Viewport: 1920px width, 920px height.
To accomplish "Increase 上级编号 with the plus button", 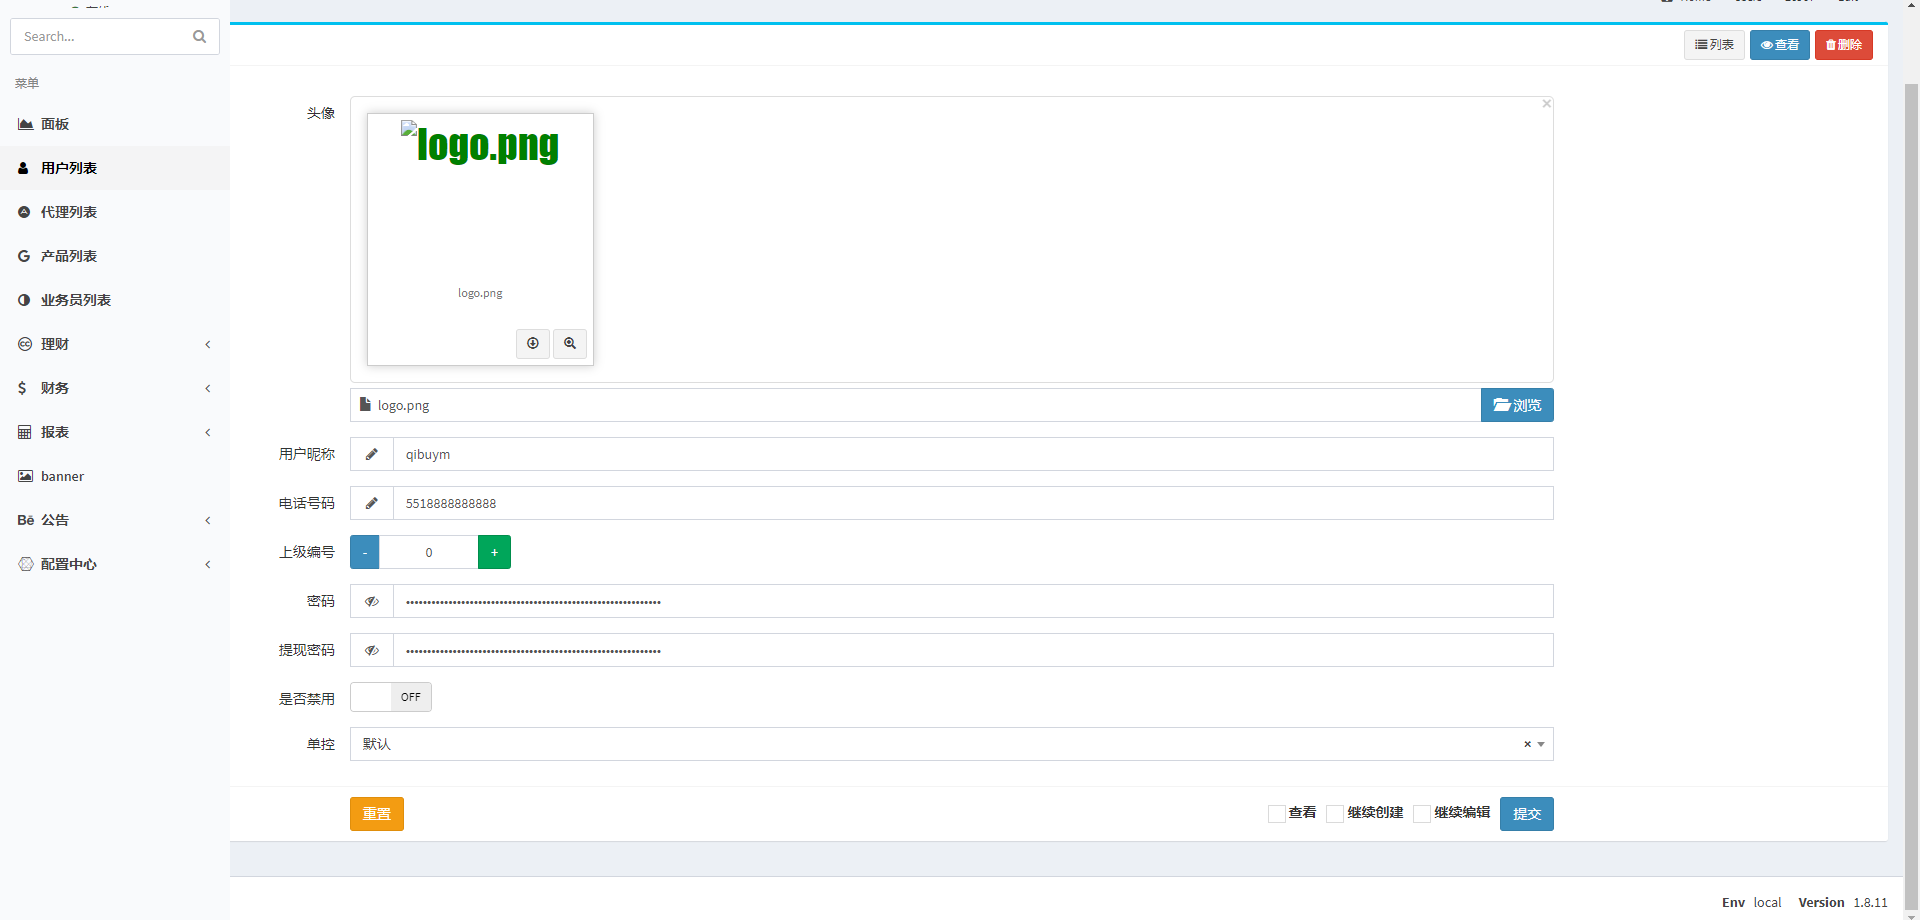I will pos(494,552).
